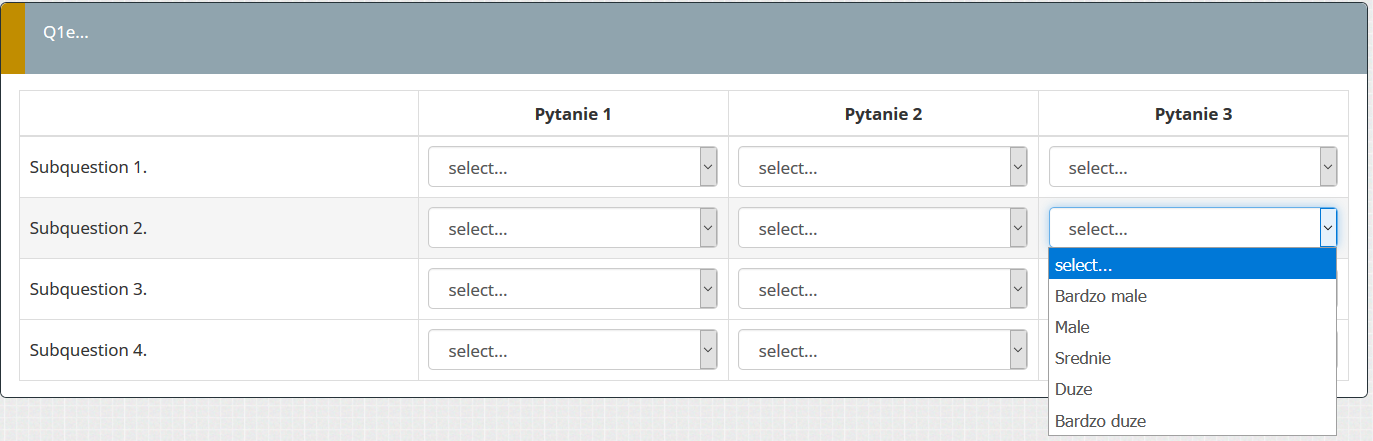Viewport: 1373px width, 441px height.
Task: Pick the "Male" option
Action: 1191,327
